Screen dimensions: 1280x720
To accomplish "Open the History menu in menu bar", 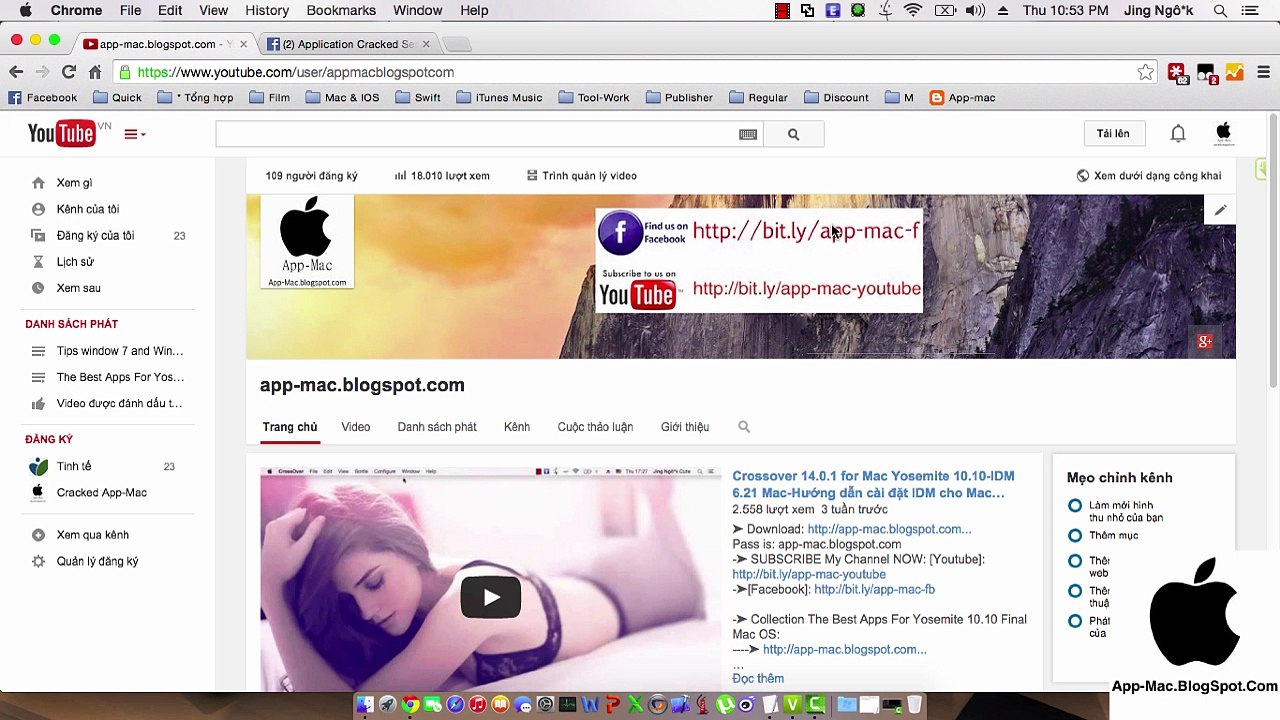I will [267, 10].
